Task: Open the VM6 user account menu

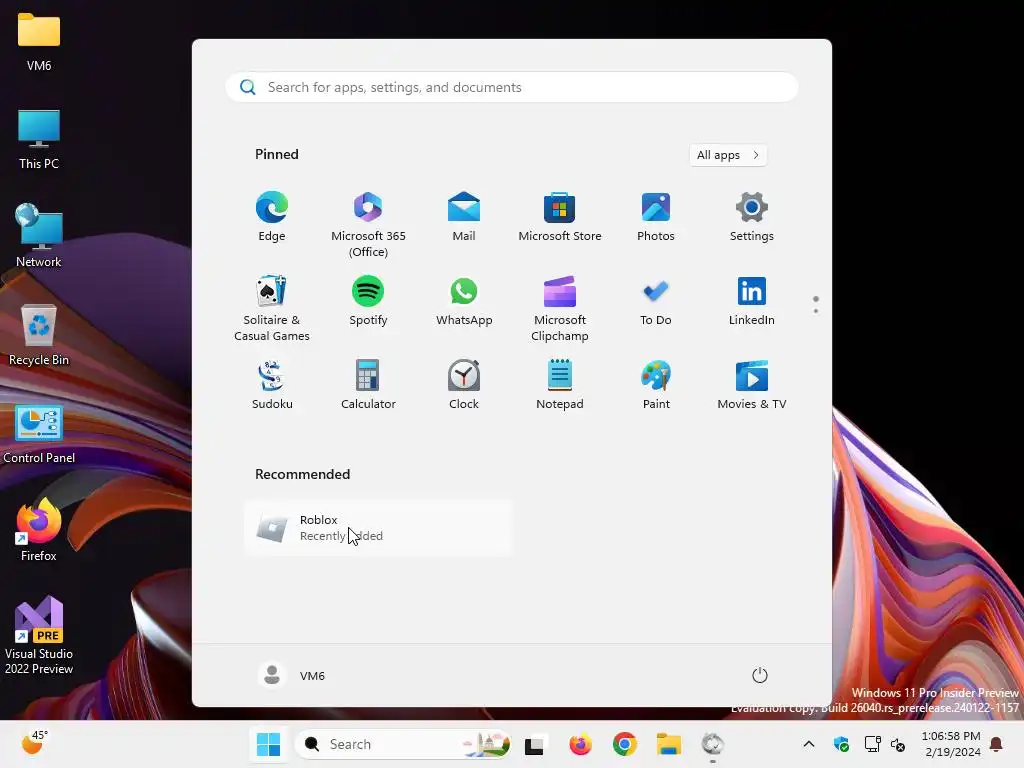Action: point(292,675)
